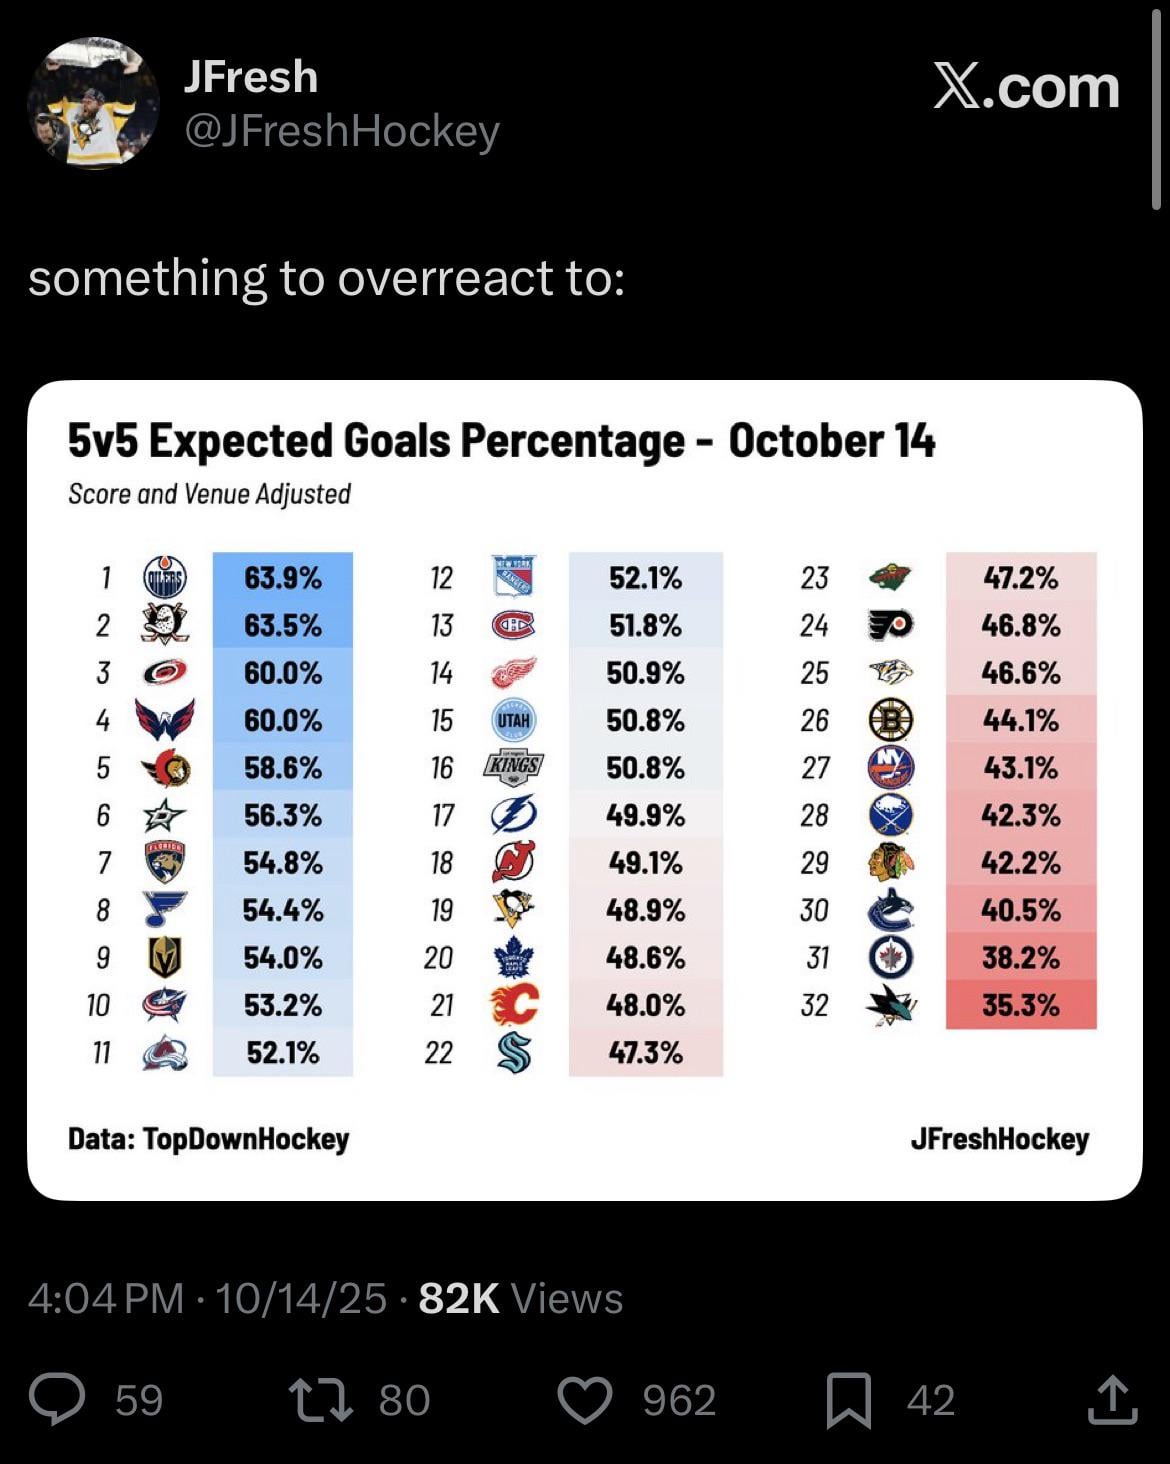Open the expected goals chart image
The image size is (1170, 1464).
(x=584, y=790)
